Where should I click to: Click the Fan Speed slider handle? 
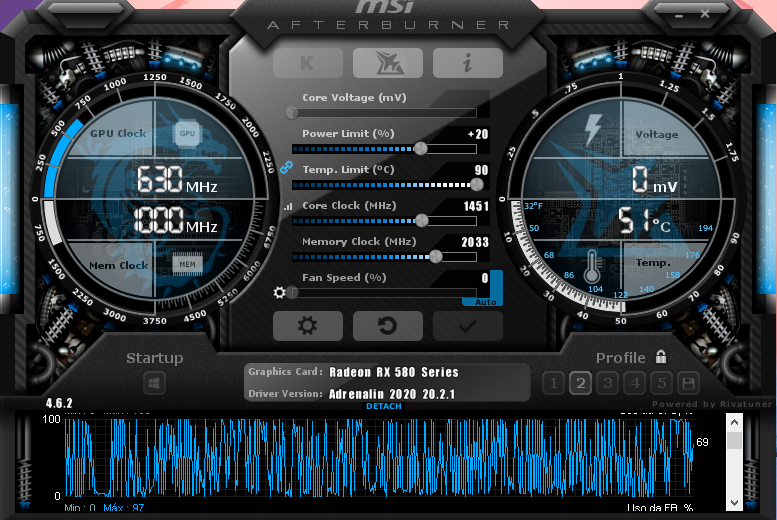(x=292, y=292)
